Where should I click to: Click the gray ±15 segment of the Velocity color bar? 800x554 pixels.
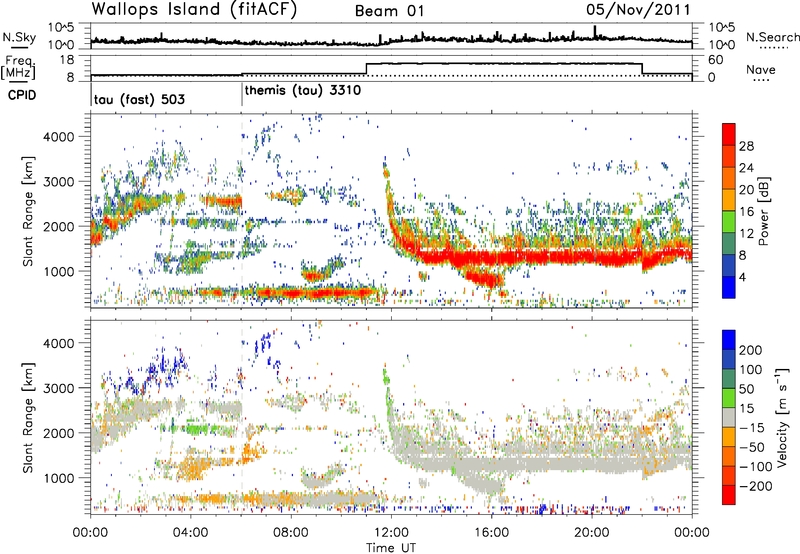[729, 417]
